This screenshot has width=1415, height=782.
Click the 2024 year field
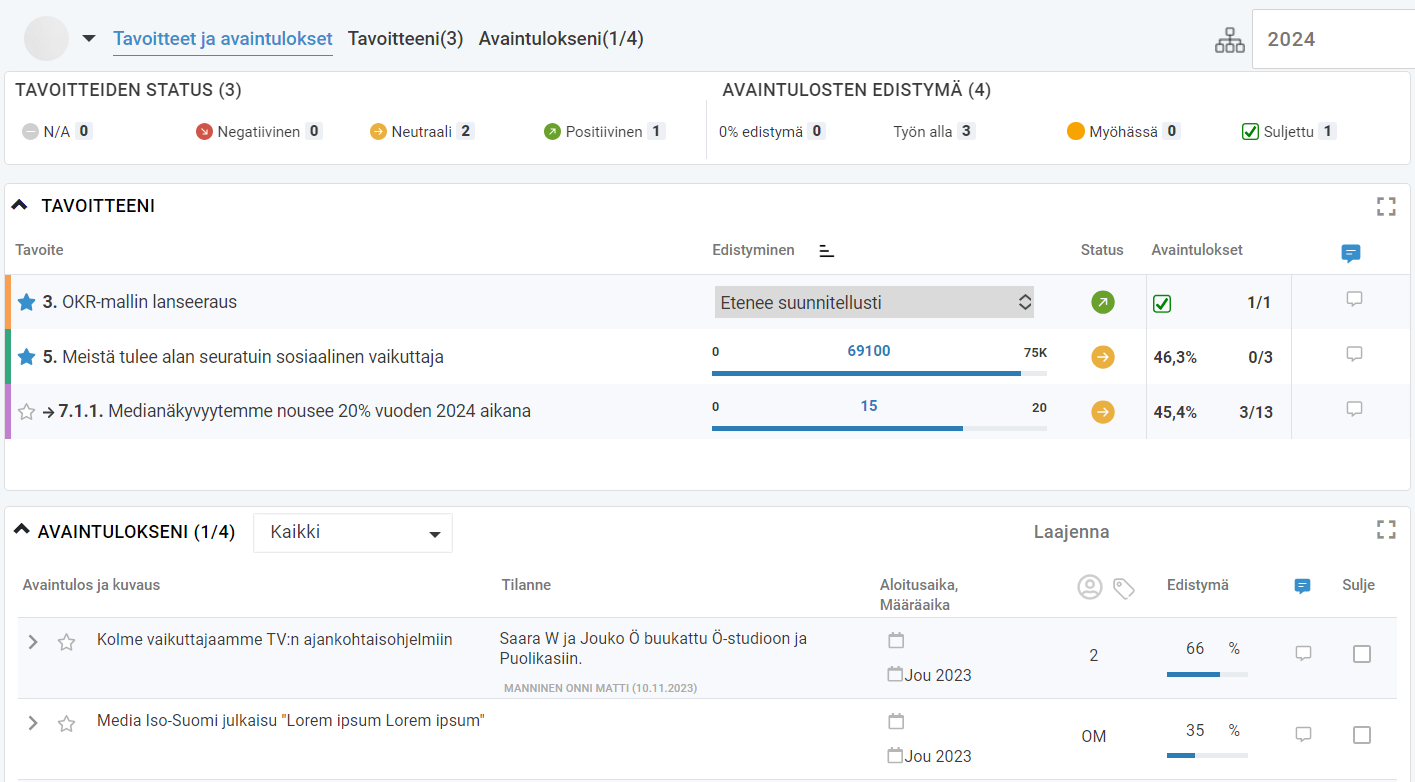point(1332,39)
